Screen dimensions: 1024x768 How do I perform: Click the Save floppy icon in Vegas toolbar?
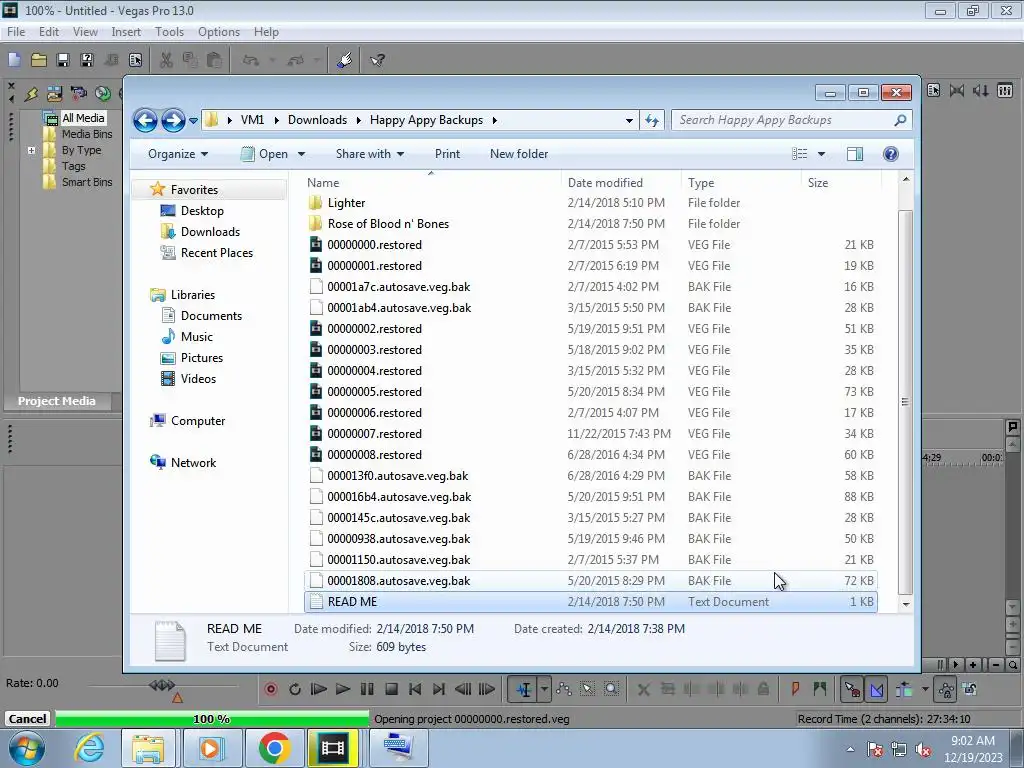(63, 60)
